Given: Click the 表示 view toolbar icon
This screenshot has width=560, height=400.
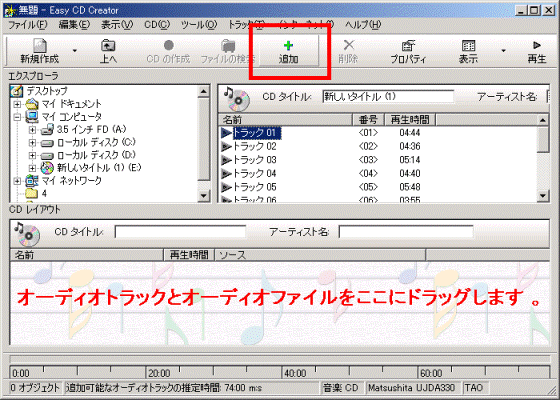Looking at the screenshot, I should 468,46.
